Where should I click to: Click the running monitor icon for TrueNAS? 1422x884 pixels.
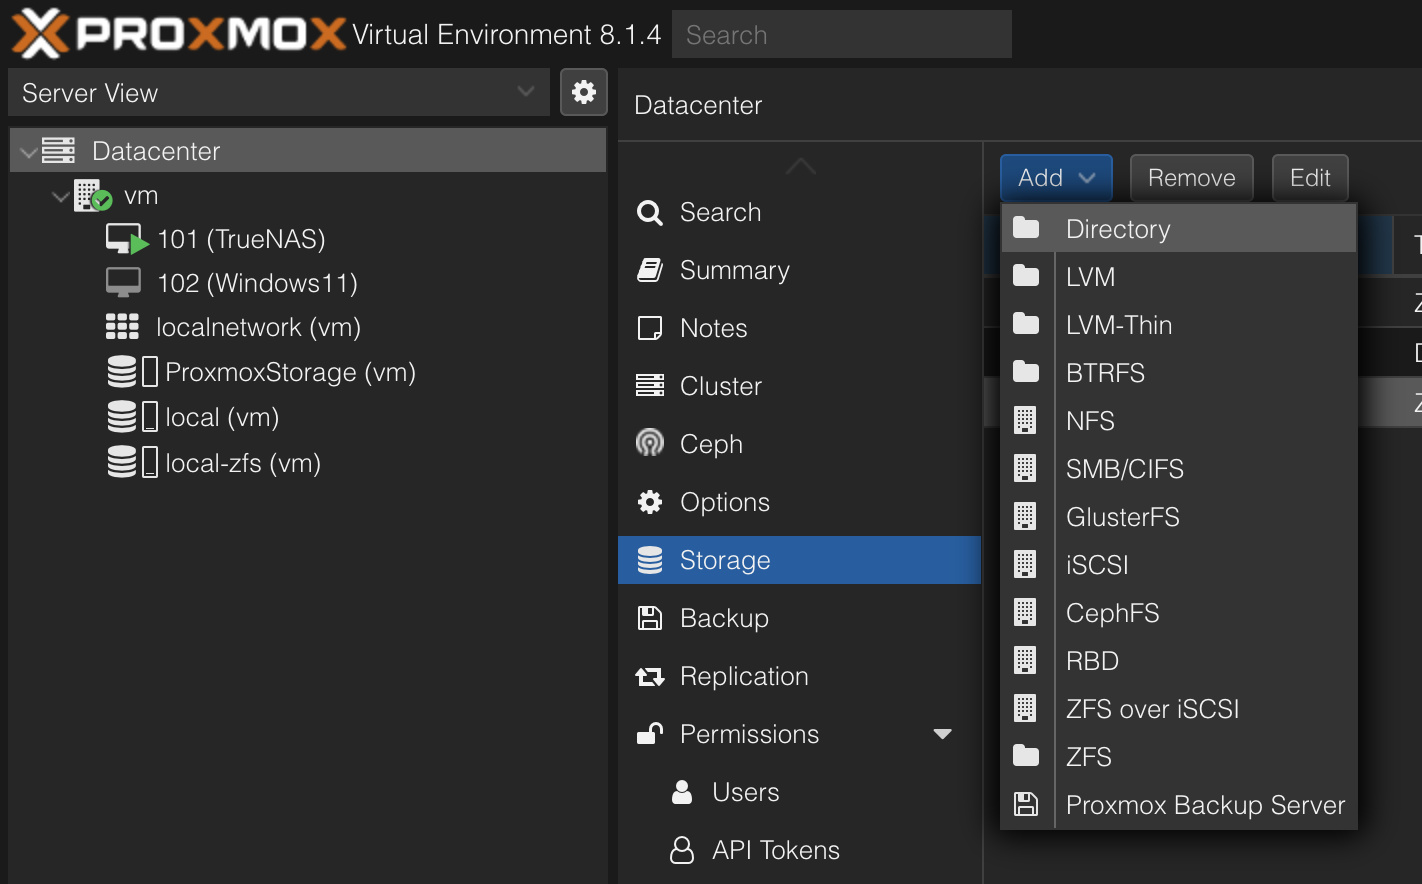pos(127,239)
